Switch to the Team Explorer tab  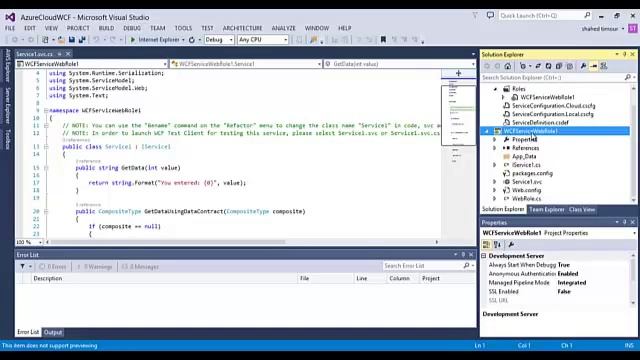[x=547, y=209]
